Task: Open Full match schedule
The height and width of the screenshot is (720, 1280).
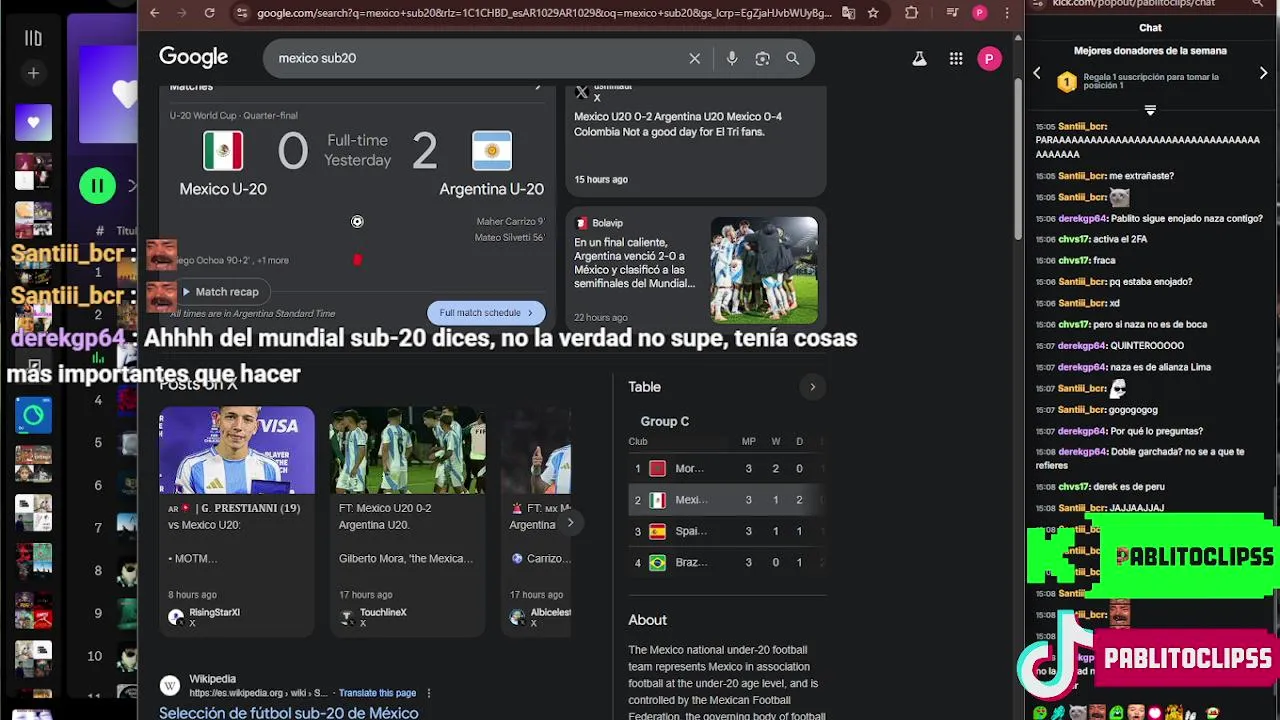Action: (486, 313)
